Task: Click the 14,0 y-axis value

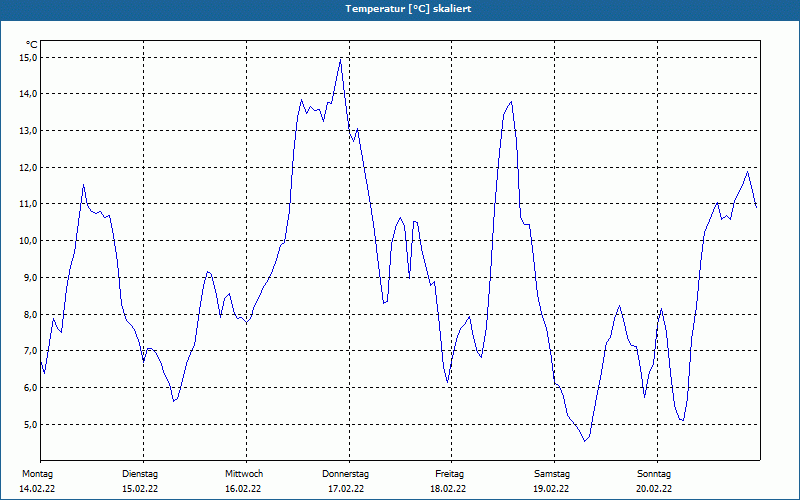Action: pos(28,94)
